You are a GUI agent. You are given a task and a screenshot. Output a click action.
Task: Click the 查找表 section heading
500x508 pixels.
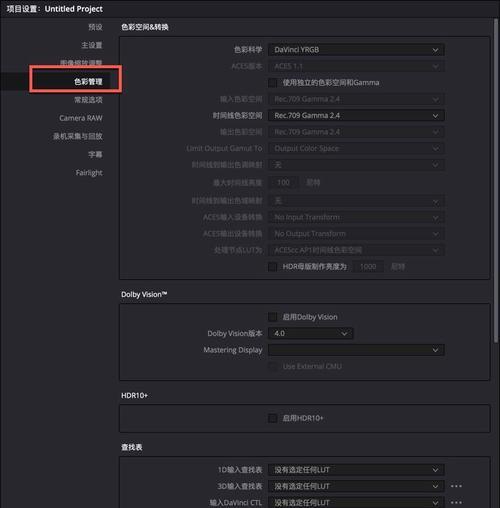132,447
